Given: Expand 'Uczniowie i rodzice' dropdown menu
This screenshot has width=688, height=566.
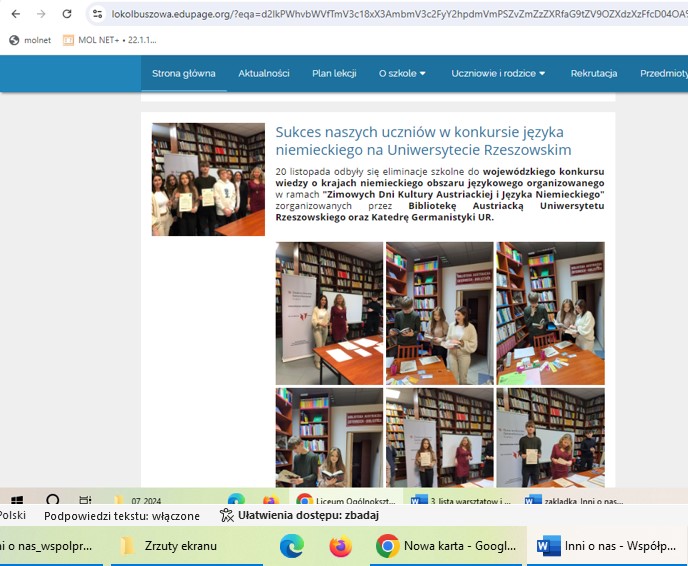Looking at the screenshot, I should pyautogui.click(x=498, y=73).
